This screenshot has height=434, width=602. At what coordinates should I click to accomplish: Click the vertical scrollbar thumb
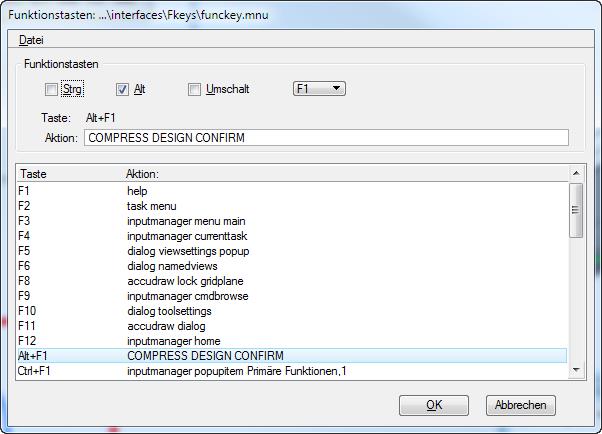coord(576,210)
